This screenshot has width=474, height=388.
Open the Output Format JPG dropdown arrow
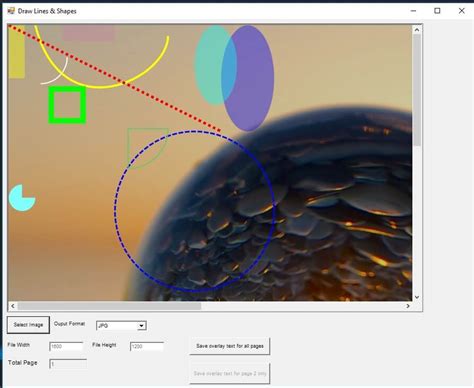pyautogui.click(x=142, y=326)
